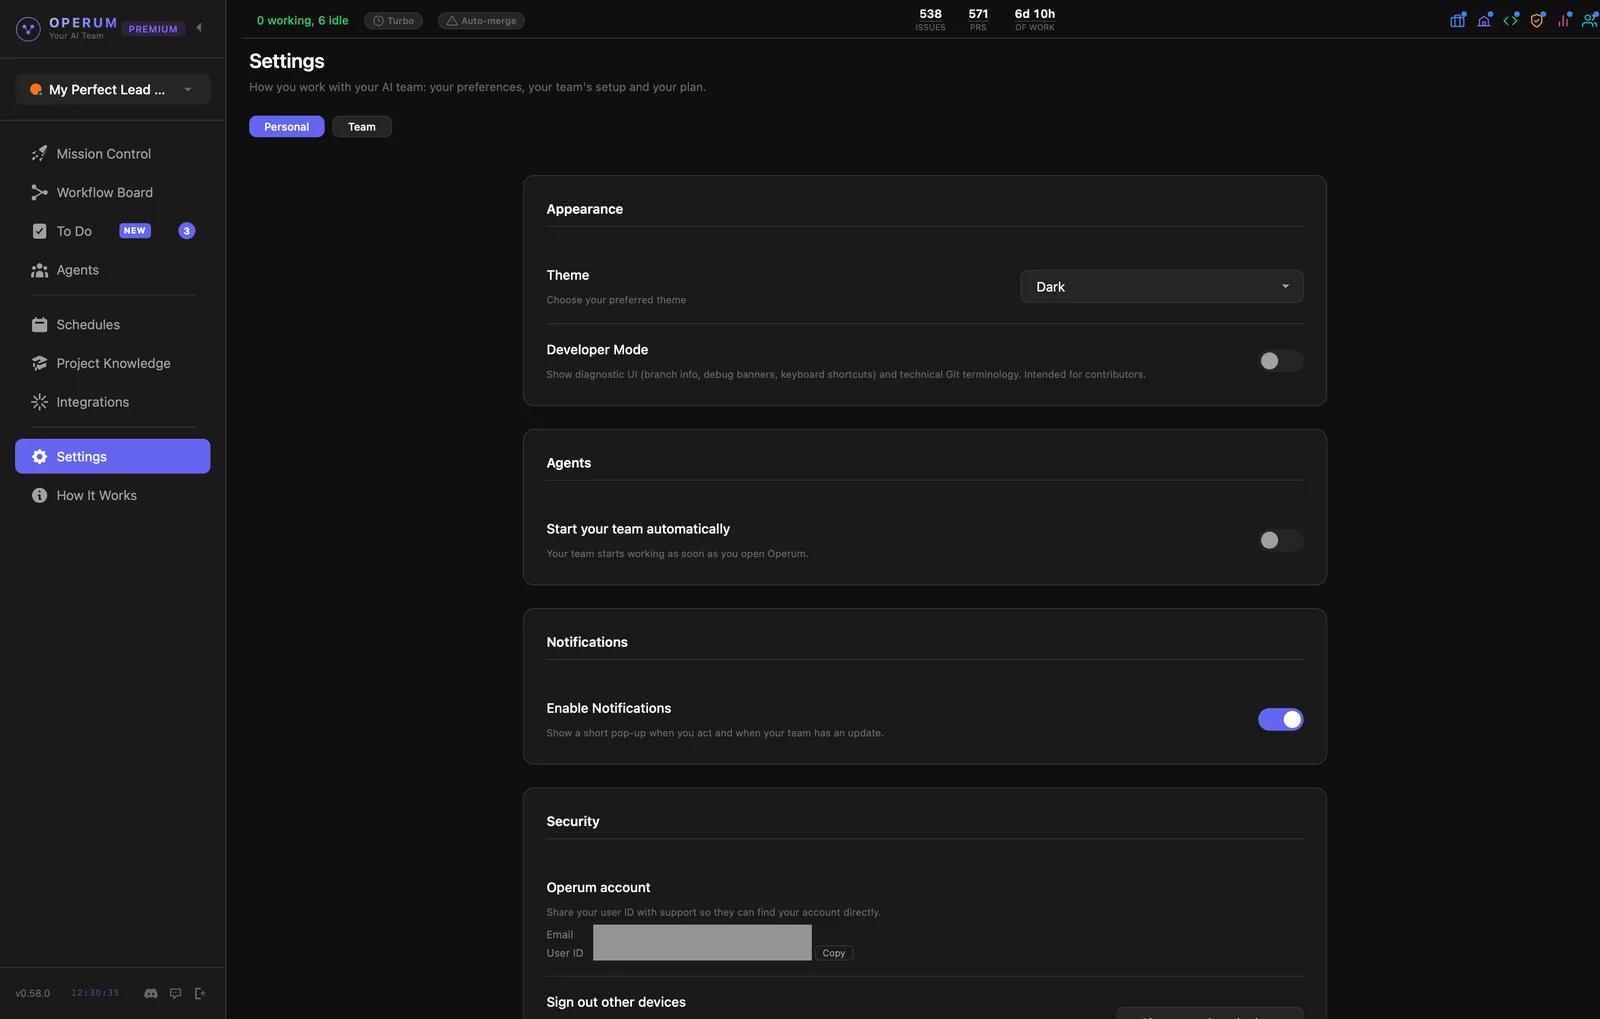The image size is (1600, 1019).
Task: Open the pink bar chart icon
Action: pos(1564,20)
